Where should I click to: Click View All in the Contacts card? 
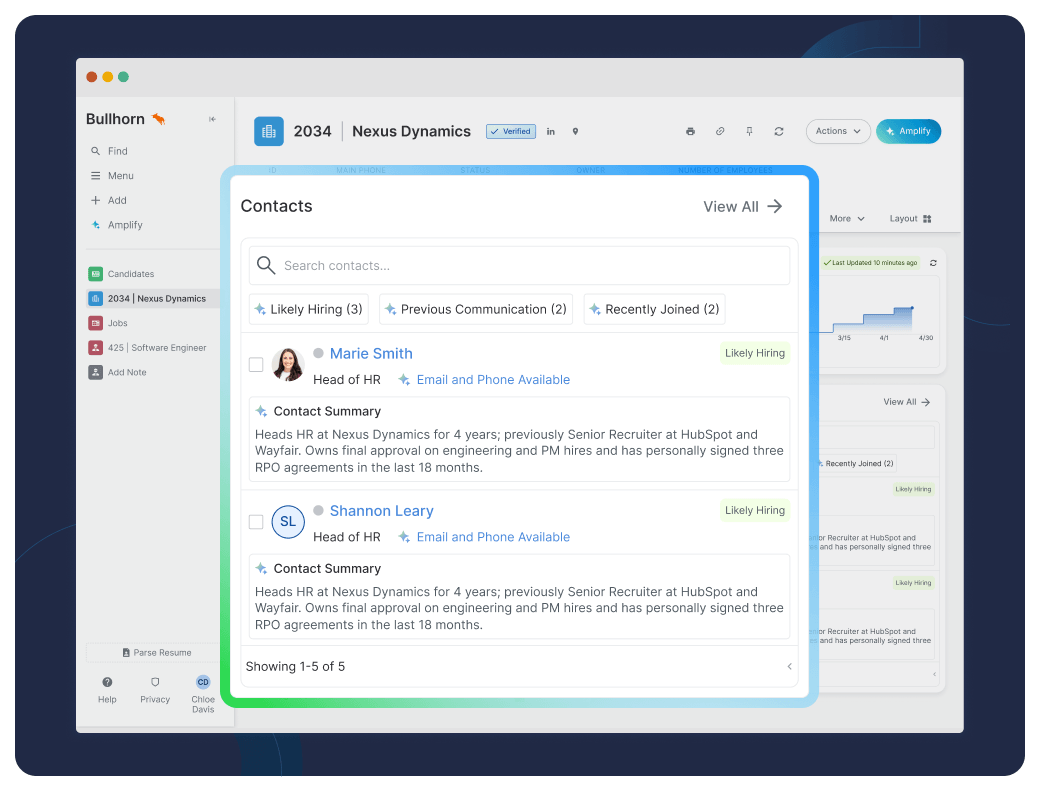[743, 206]
